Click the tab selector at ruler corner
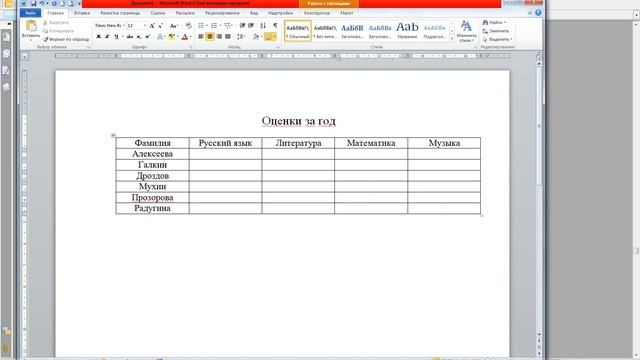The height and width of the screenshot is (360, 640). tap(24, 56)
